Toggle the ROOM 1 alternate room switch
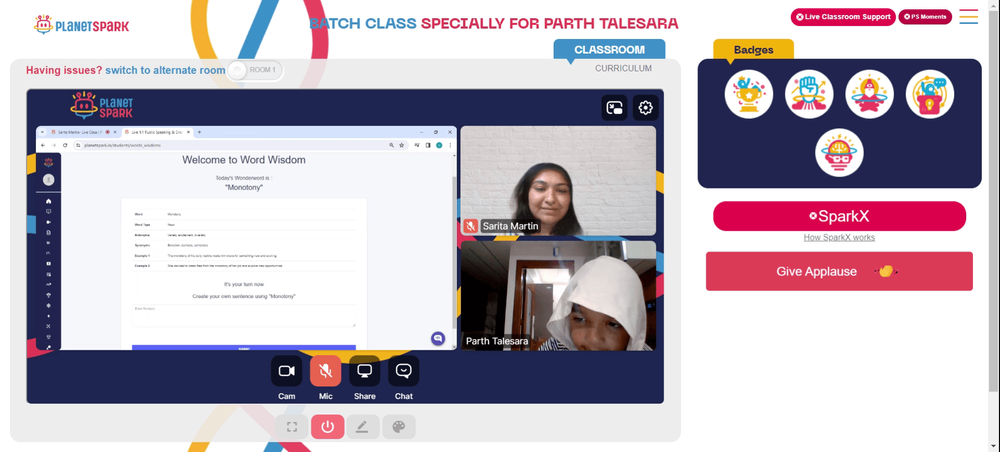1000x452 pixels. point(255,70)
